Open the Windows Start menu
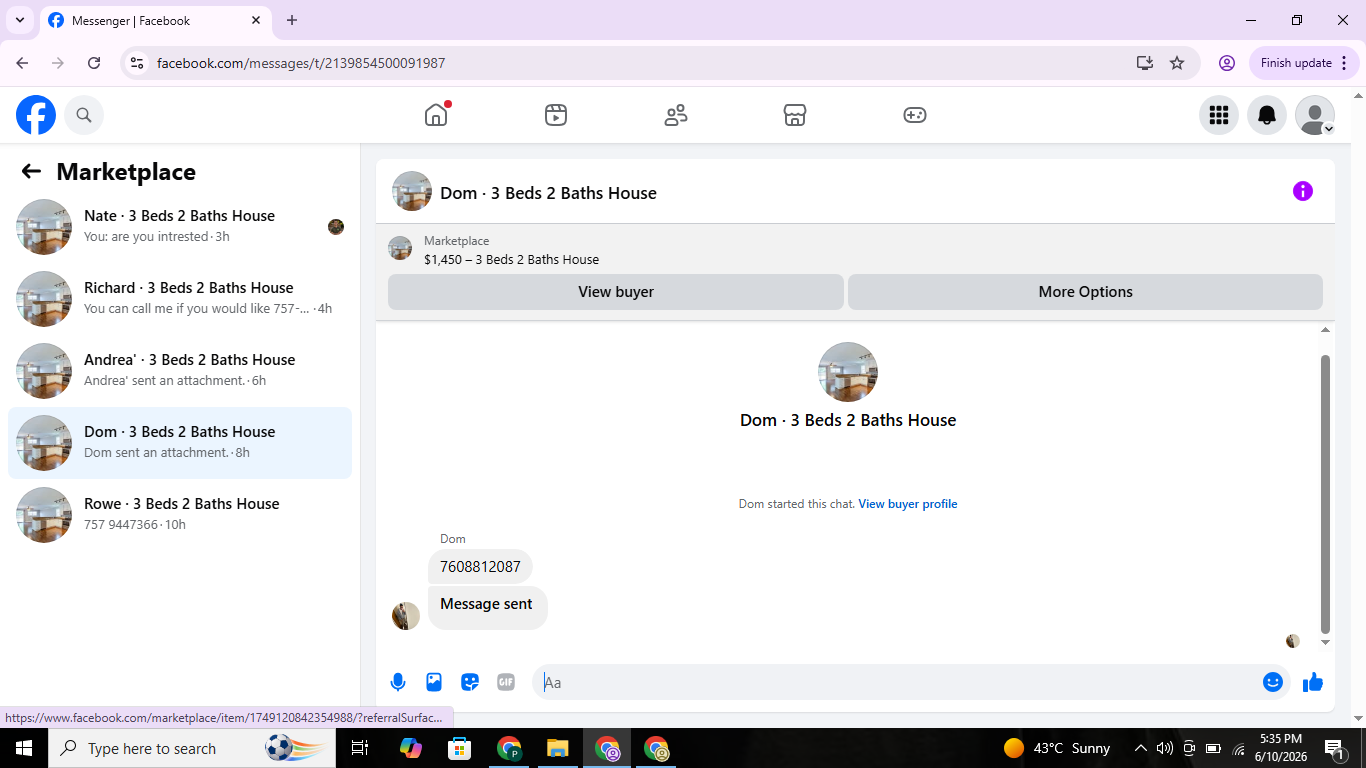The image size is (1366, 768). (24, 748)
